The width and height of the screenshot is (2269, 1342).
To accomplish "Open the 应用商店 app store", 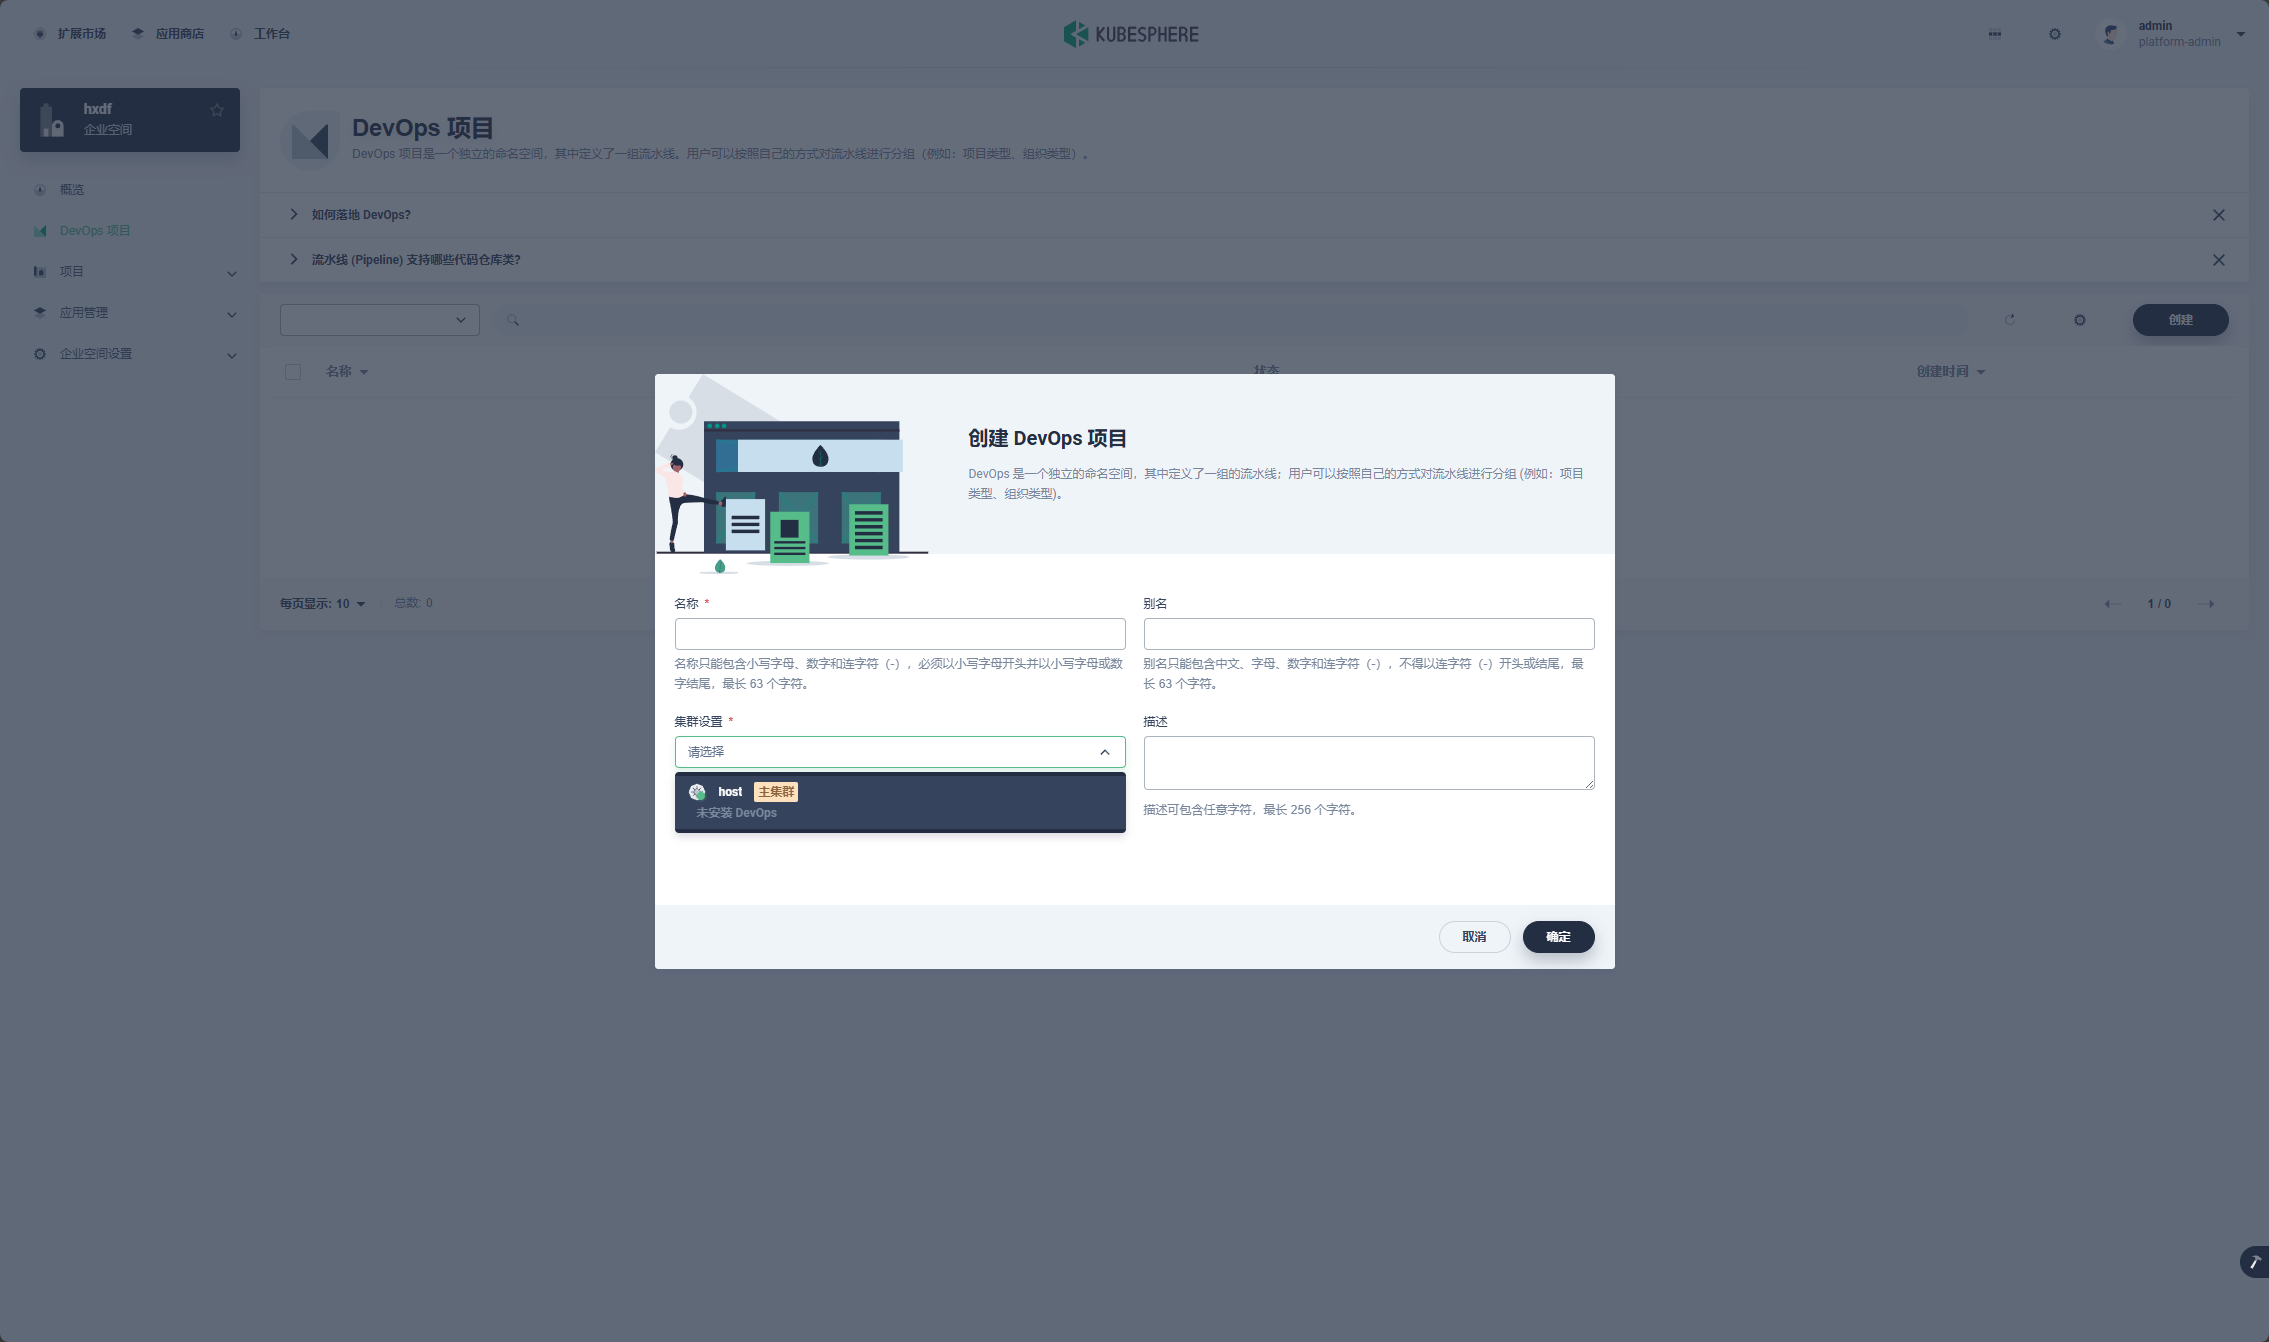I will point(168,34).
